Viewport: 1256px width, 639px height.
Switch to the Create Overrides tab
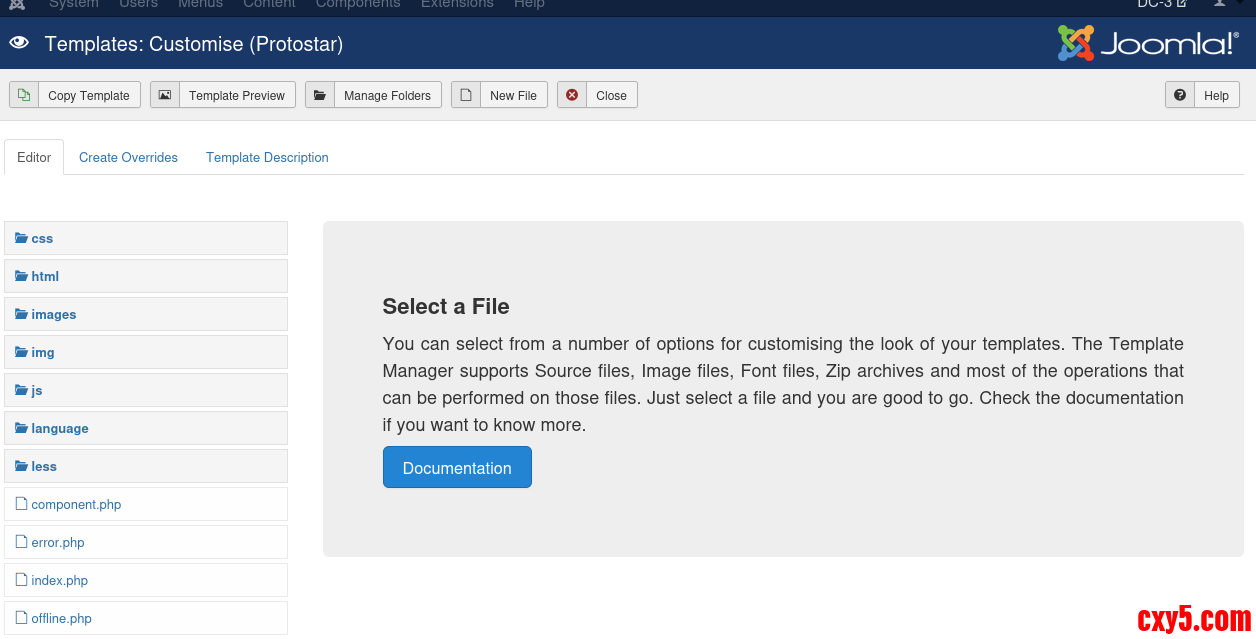[x=128, y=157]
